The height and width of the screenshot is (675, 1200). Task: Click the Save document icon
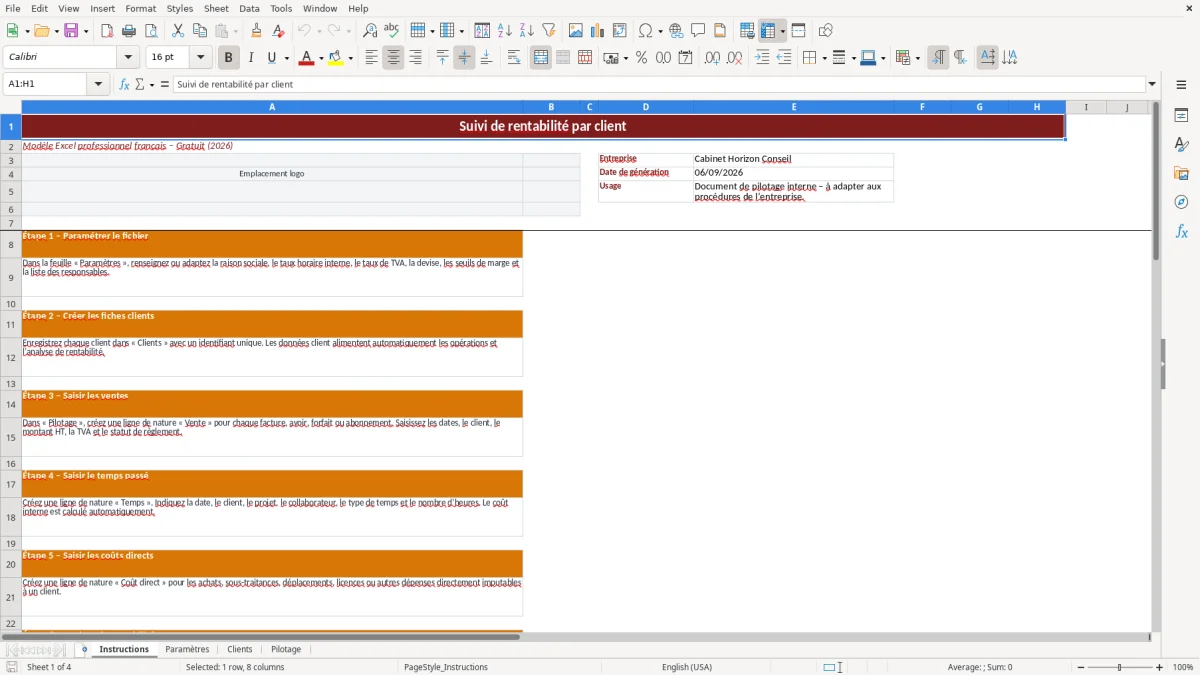pos(71,31)
